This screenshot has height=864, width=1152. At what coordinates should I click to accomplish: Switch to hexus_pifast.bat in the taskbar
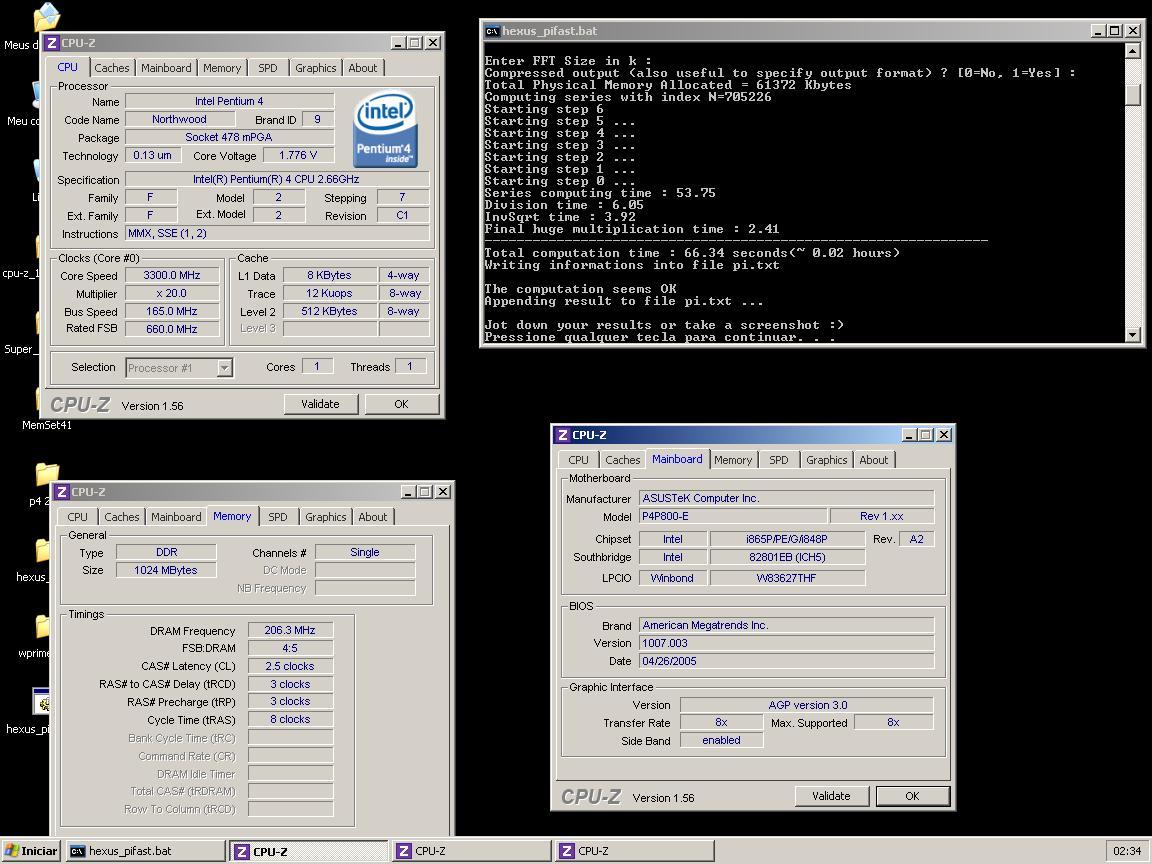coord(145,851)
